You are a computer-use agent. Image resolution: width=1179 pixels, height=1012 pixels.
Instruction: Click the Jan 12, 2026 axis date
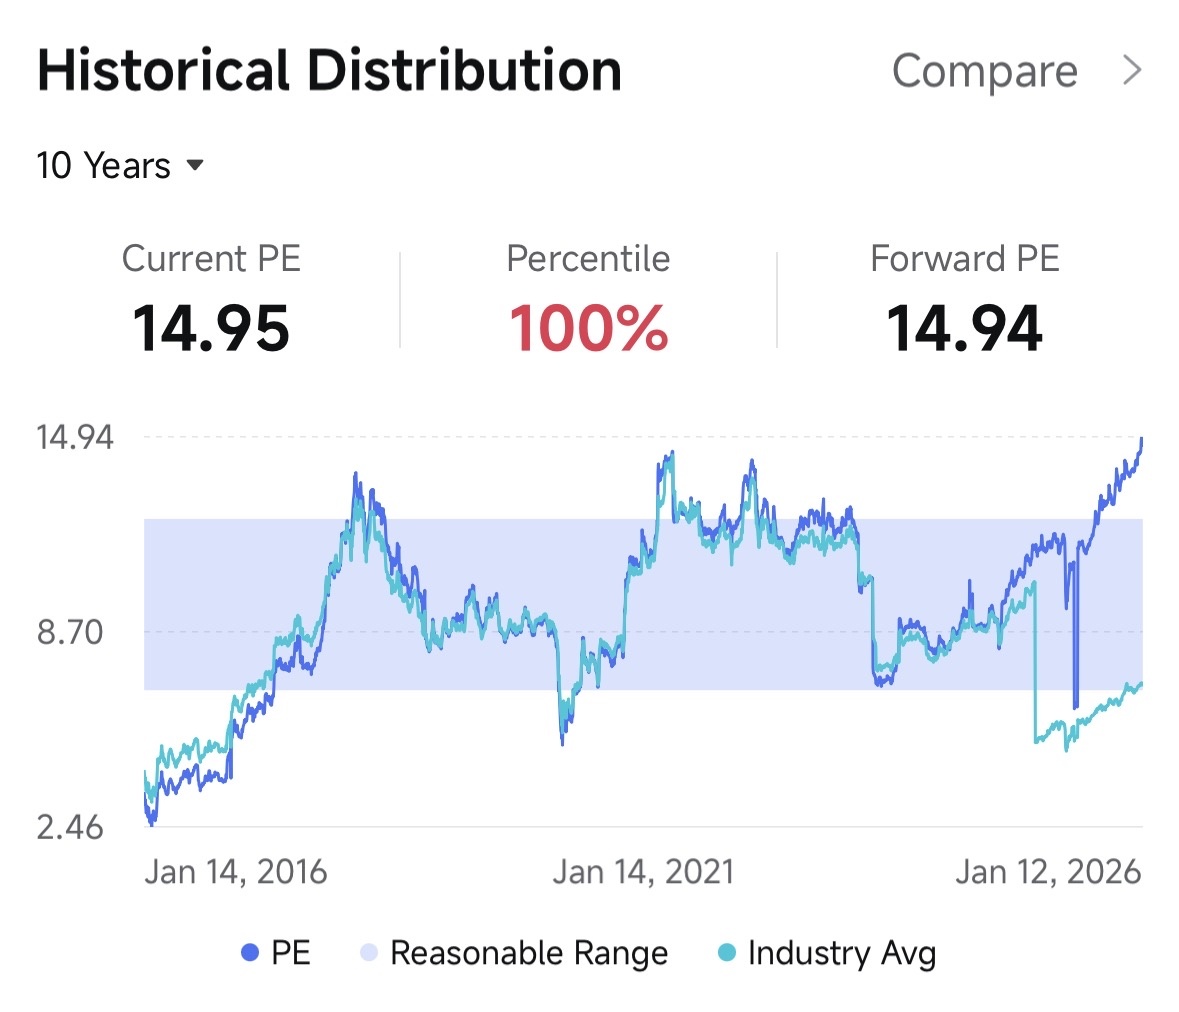[x=1047, y=872]
